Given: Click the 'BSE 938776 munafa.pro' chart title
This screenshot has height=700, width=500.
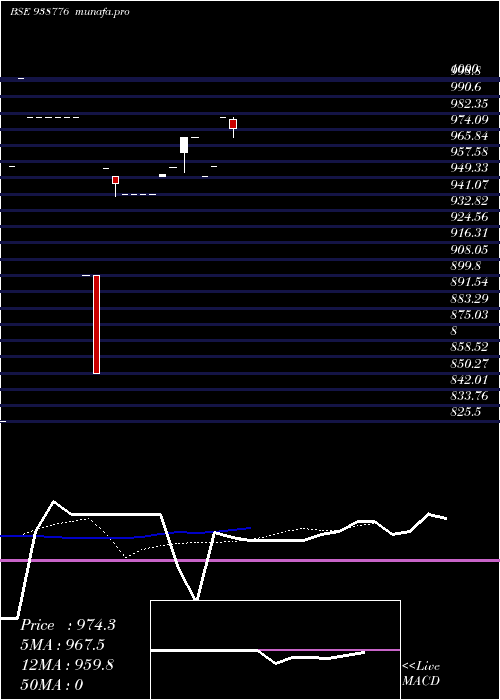Looking at the screenshot, I should [x=70, y=12].
